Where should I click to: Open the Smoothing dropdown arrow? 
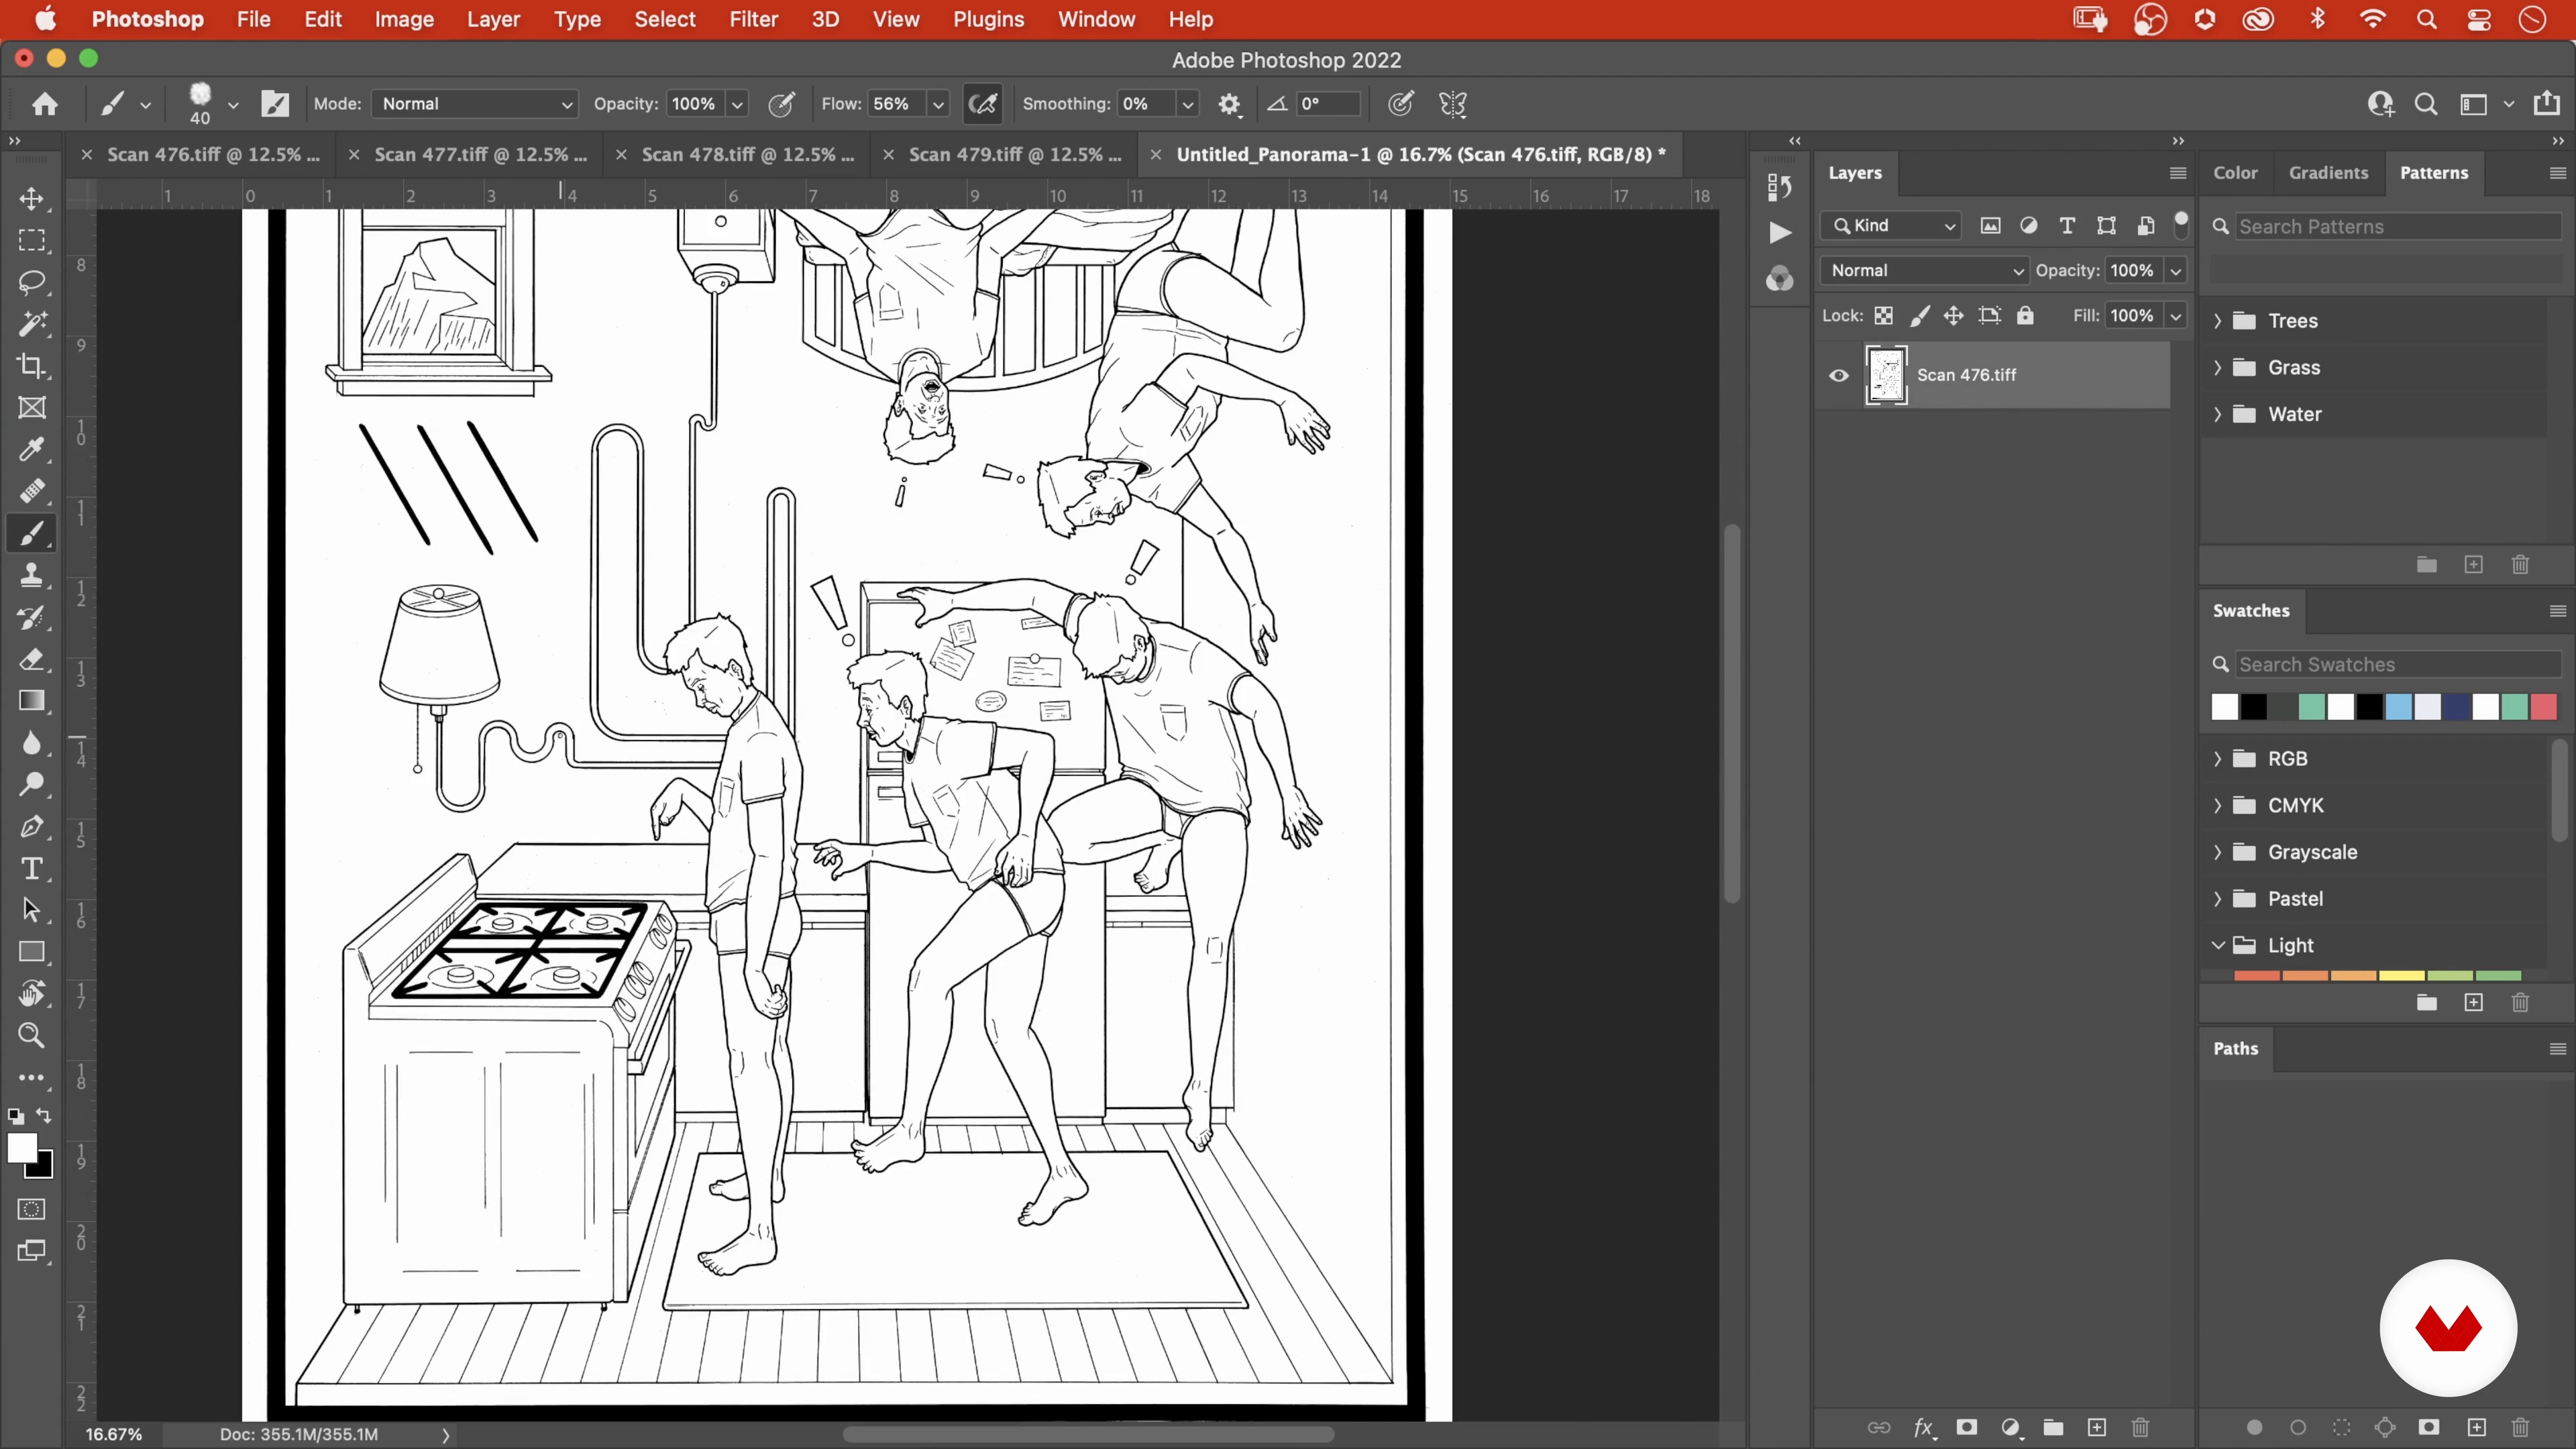[1187, 104]
